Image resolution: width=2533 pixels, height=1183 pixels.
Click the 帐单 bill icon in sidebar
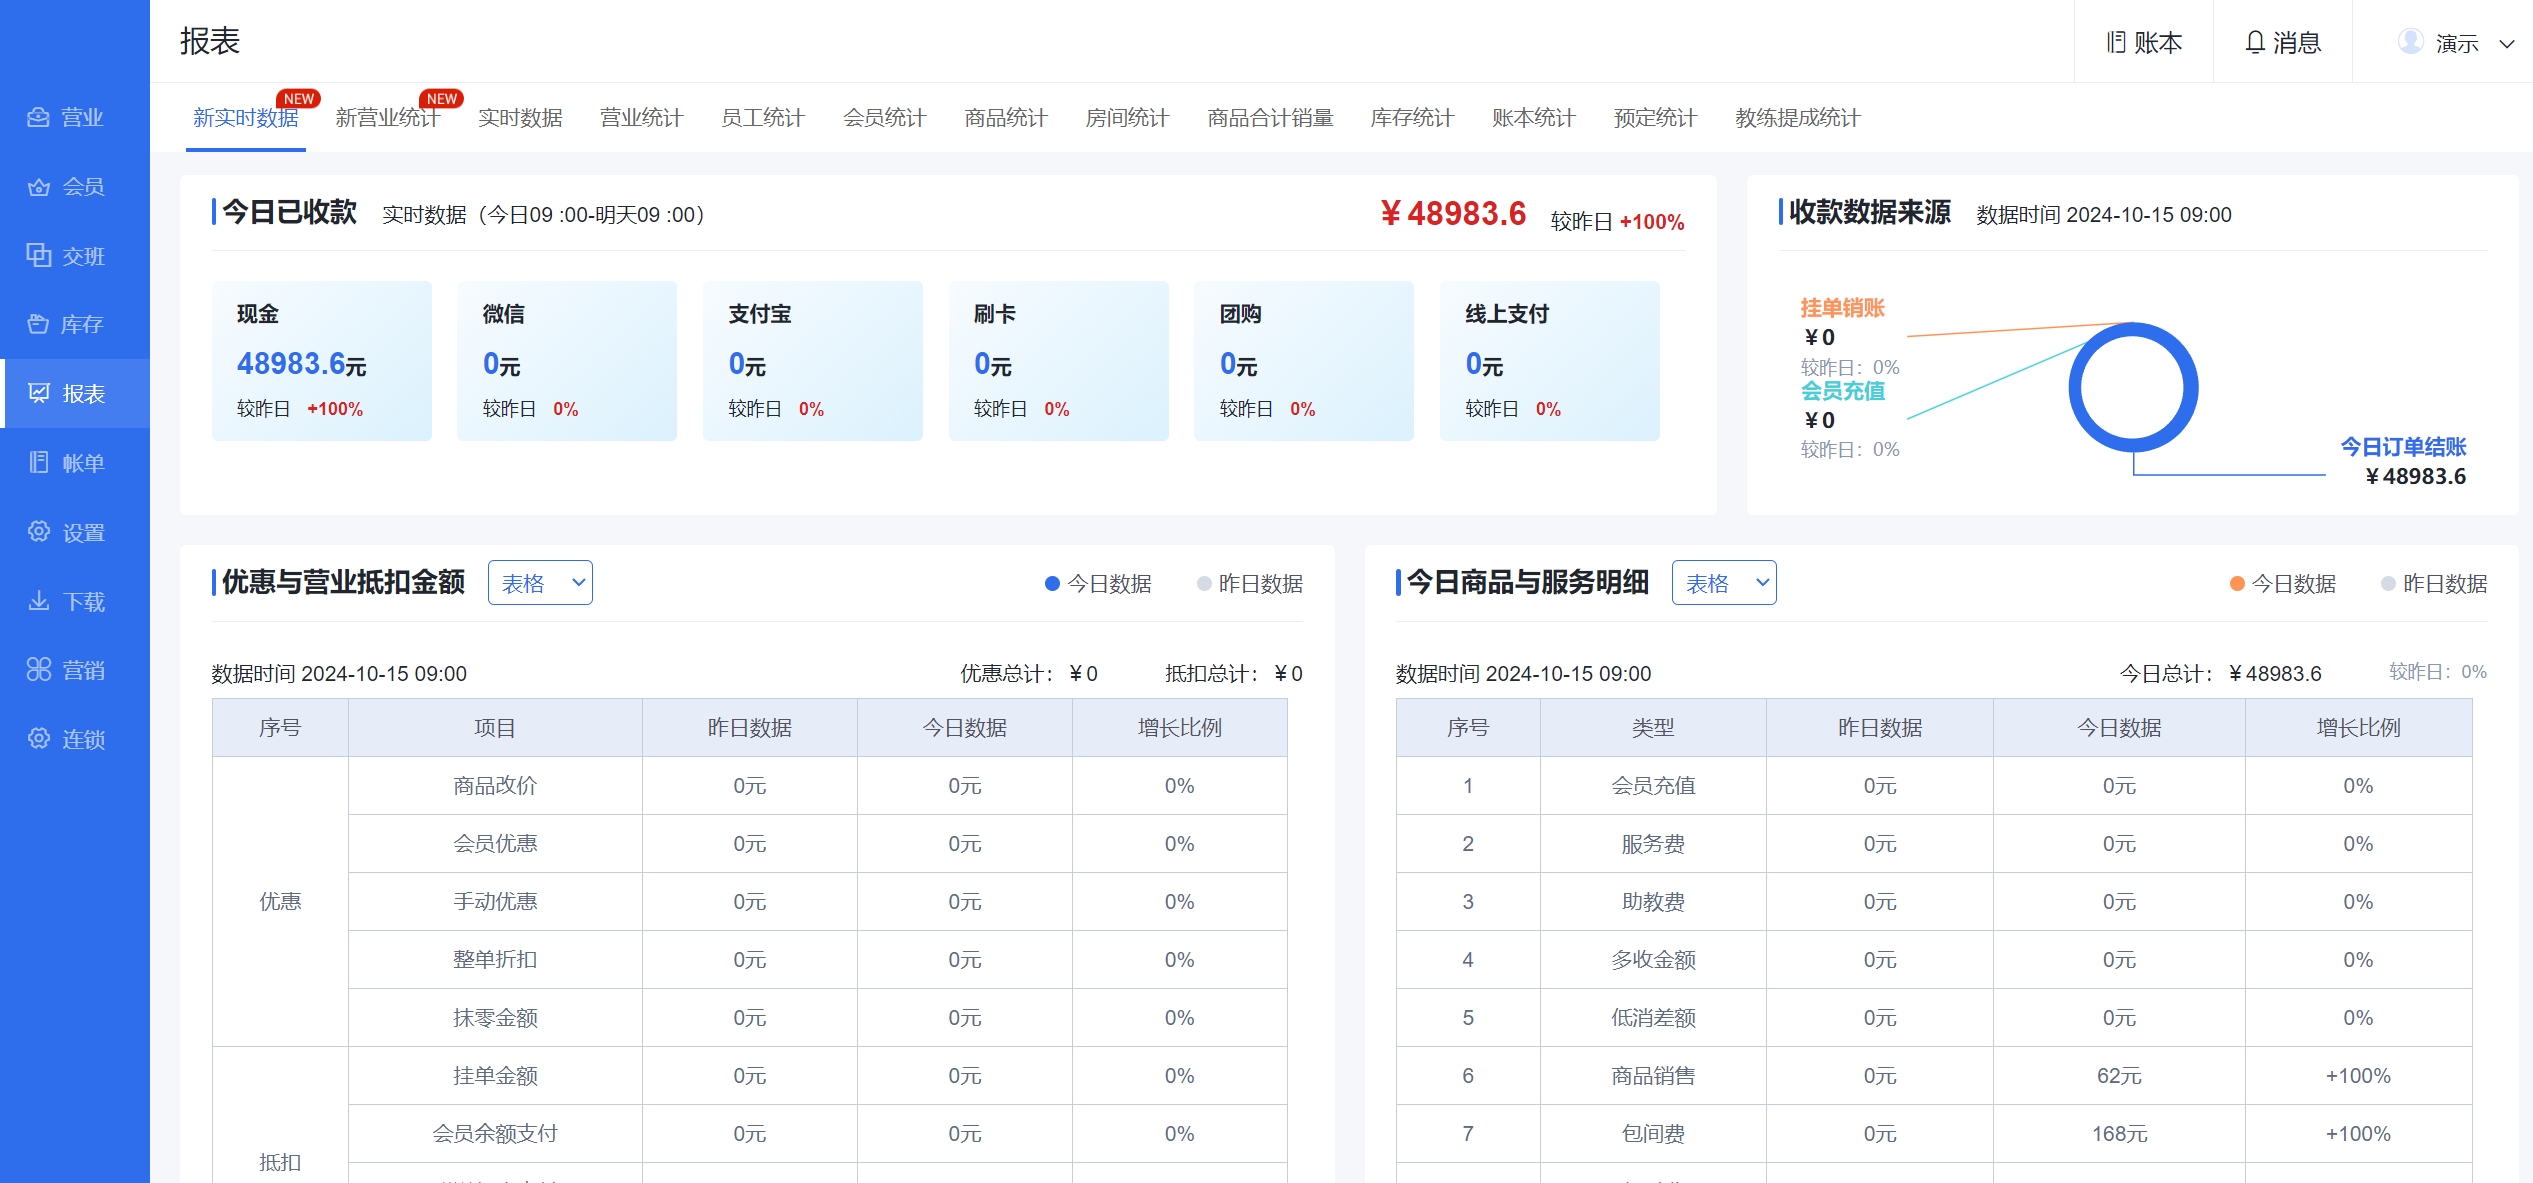click(x=38, y=463)
